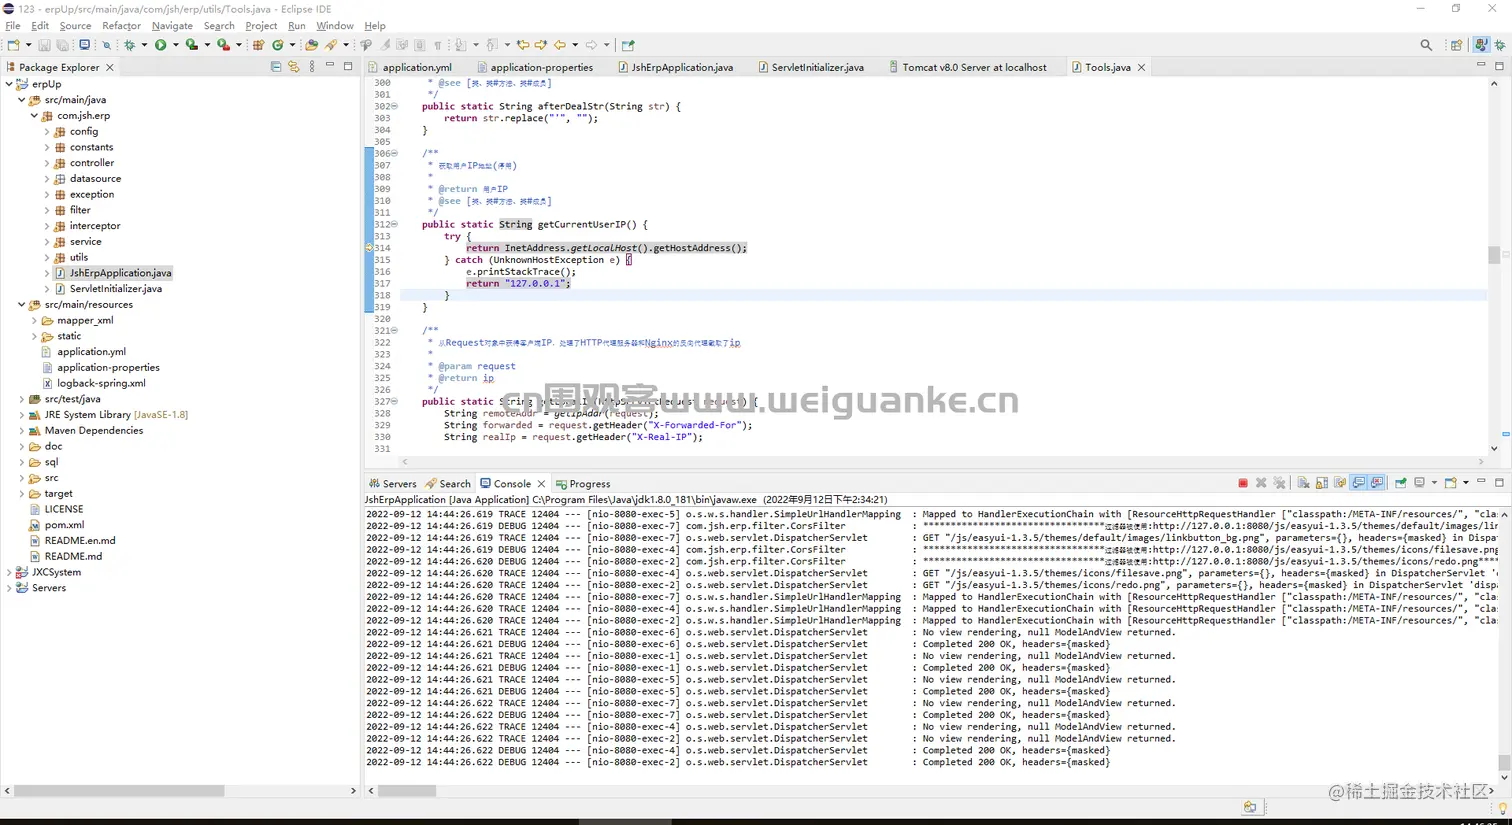Click the Save toolbar icon
Screen dimensions: 1512x825
[x=44, y=45]
